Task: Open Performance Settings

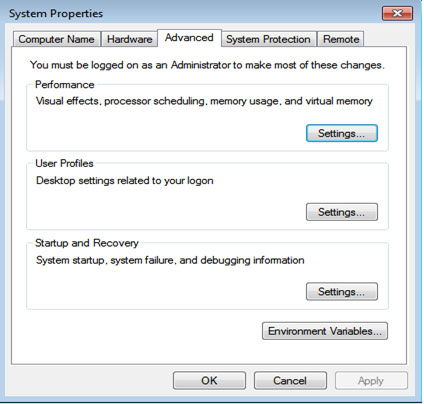Action: tap(342, 133)
